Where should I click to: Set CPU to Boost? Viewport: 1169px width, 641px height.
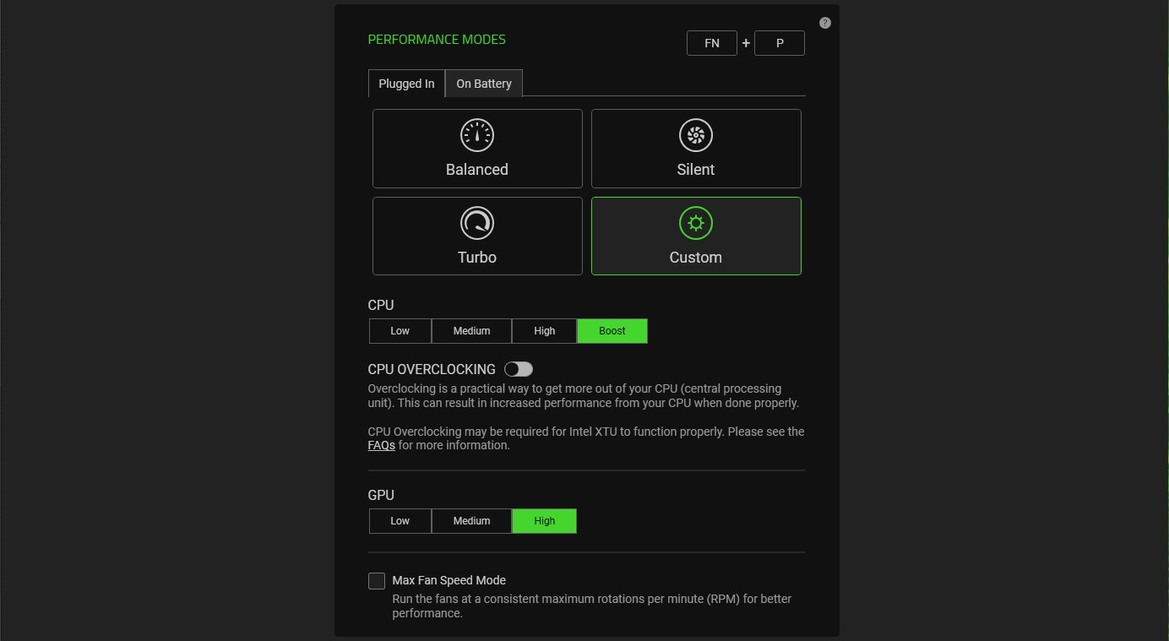click(x=612, y=331)
